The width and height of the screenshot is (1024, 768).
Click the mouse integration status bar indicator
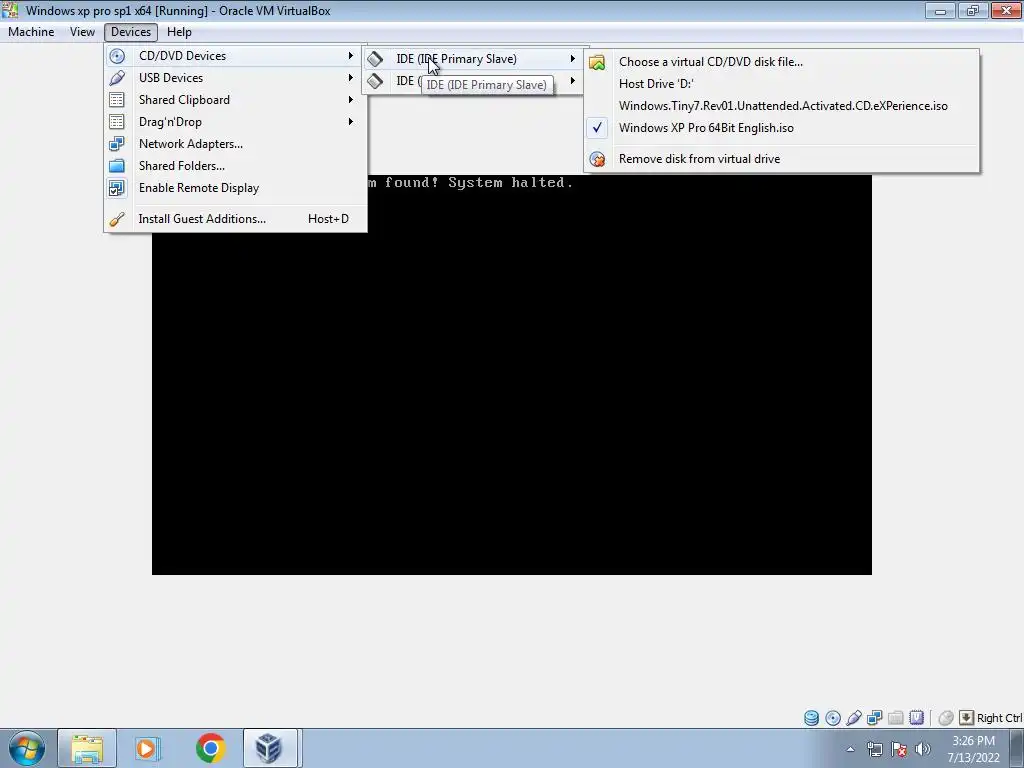point(946,718)
